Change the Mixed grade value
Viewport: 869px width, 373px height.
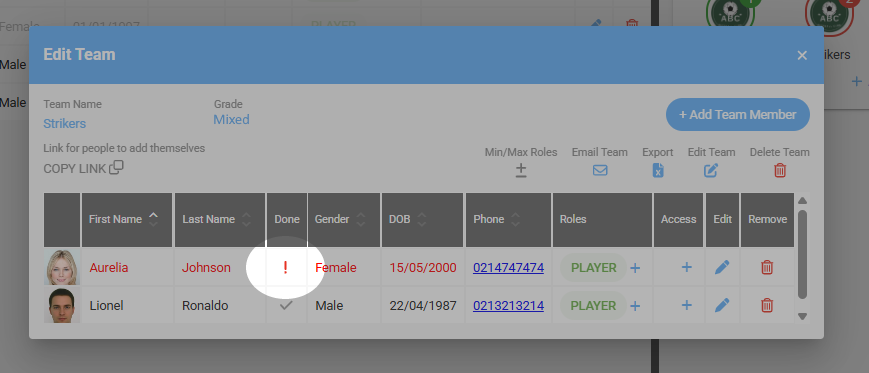(231, 119)
